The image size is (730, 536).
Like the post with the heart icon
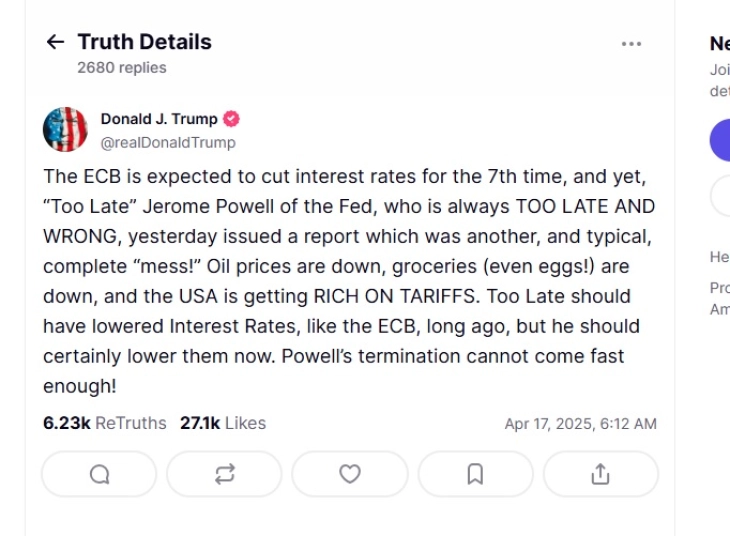click(350, 474)
